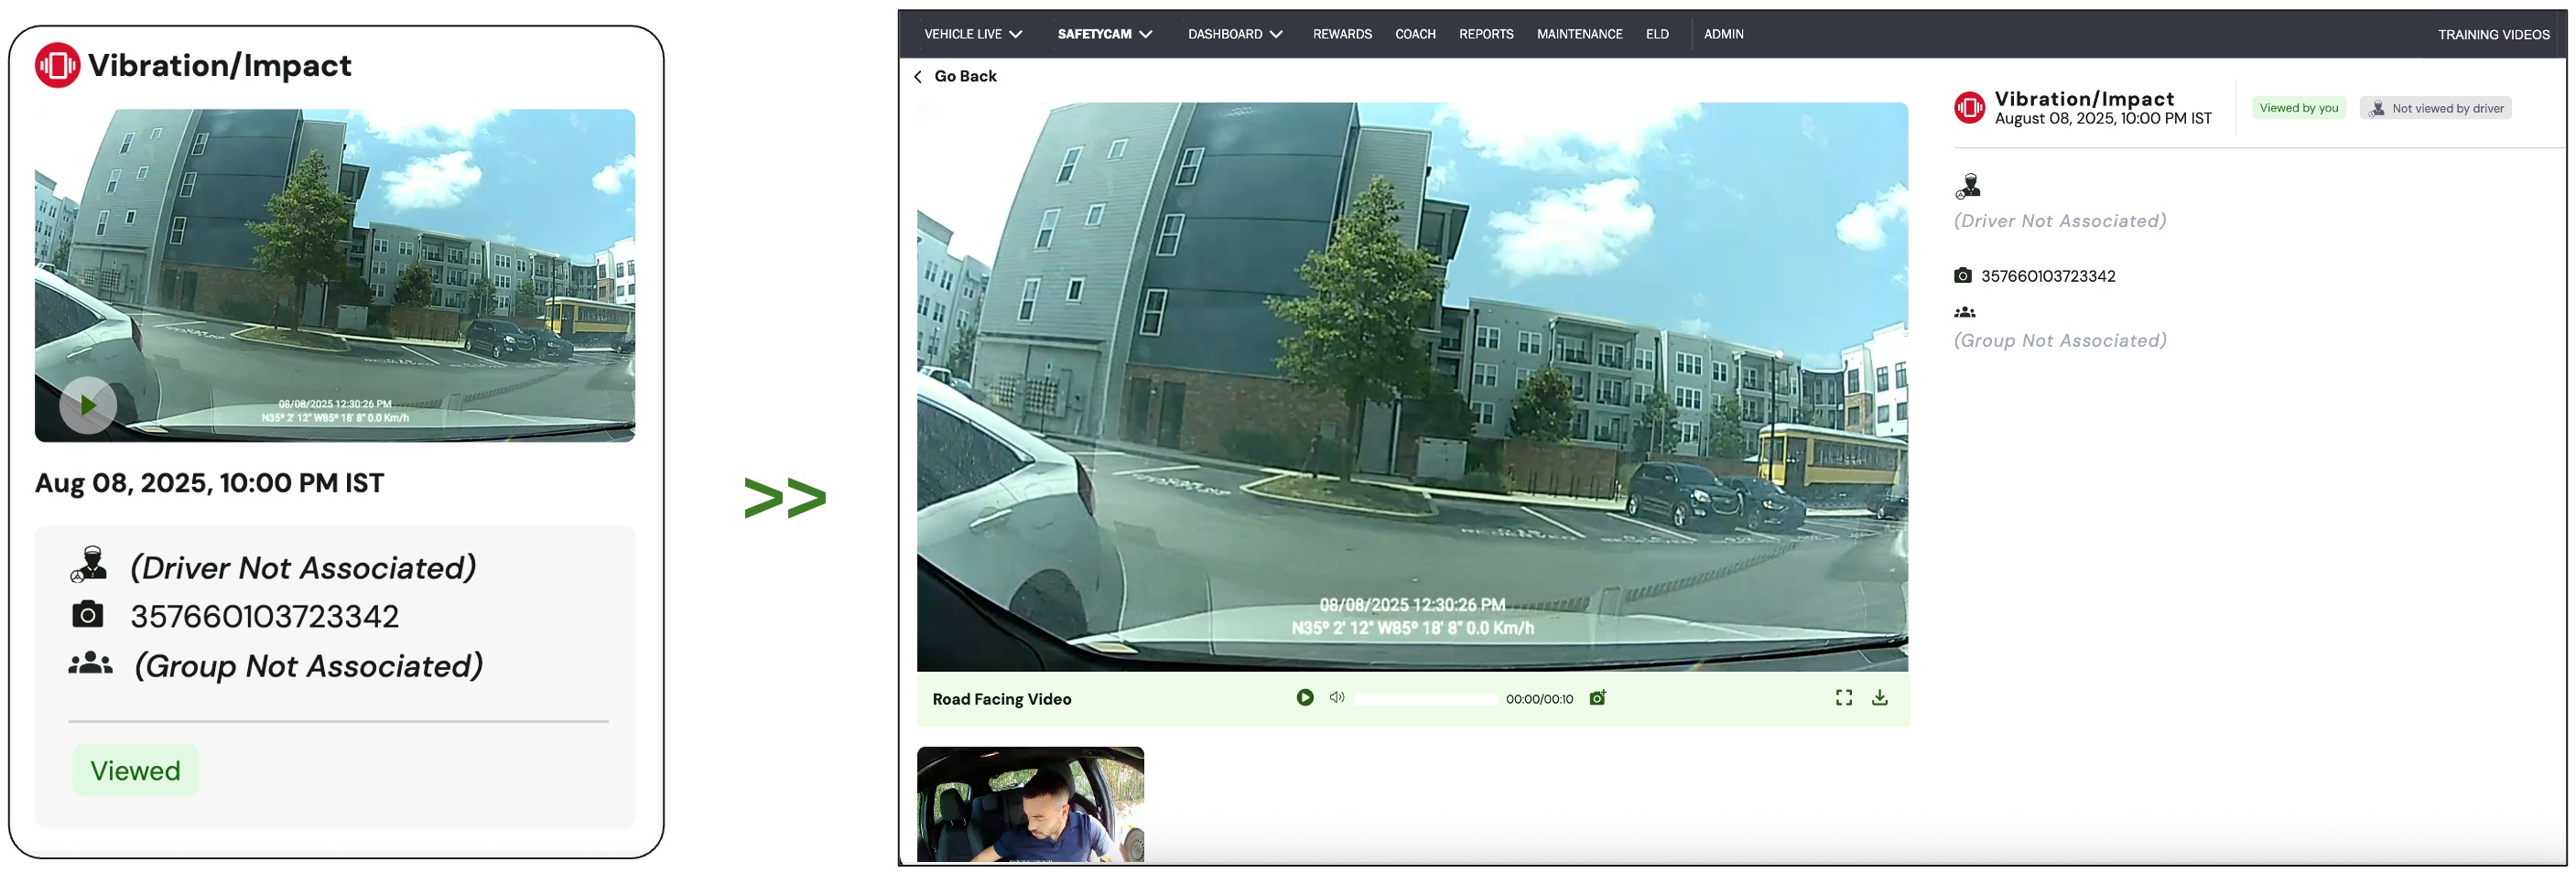Download the road facing video
Image resolution: width=2576 pixels, height=873 pixels.
tap(1879, 697)
